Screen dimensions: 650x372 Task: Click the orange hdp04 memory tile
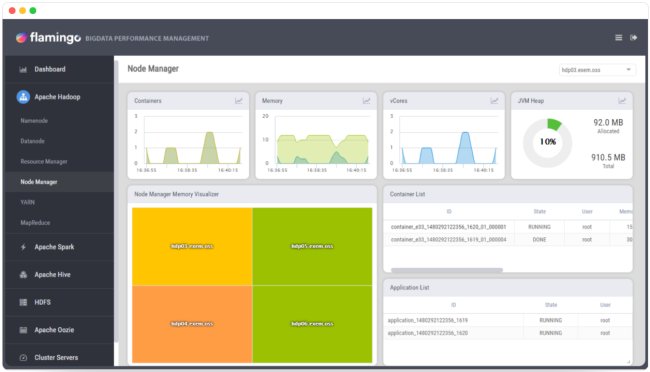click(x=192, y=324)
